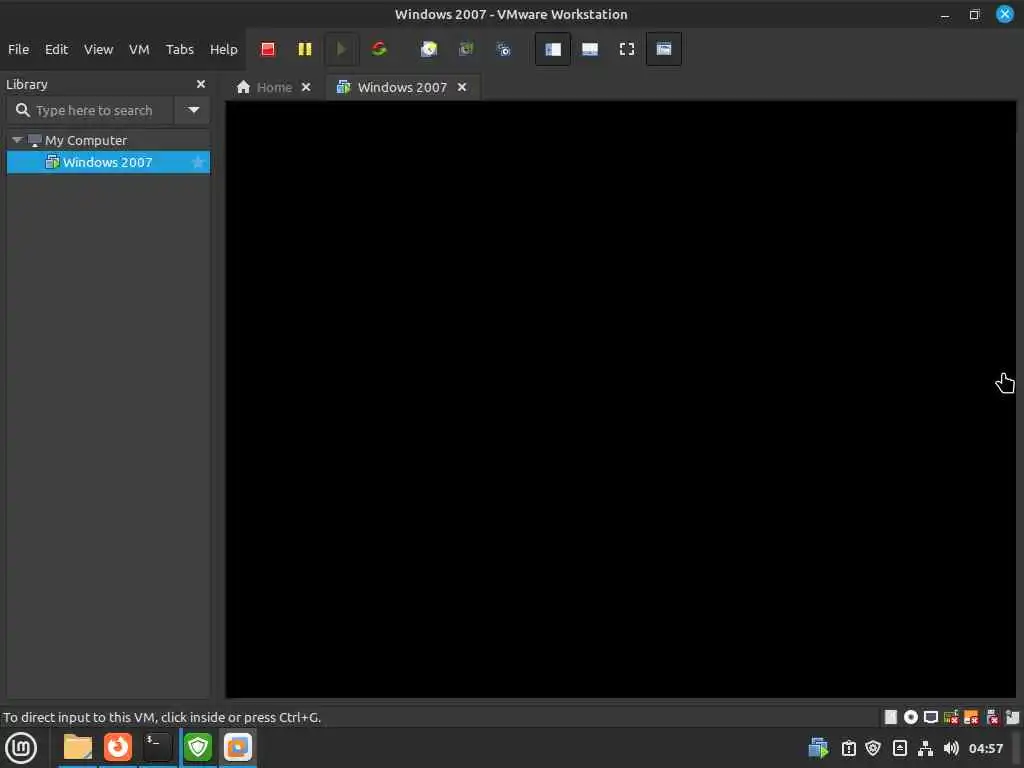Open the update notification tray icon
The width and height of the screenshot is (1024, 768).
point(848,748)
